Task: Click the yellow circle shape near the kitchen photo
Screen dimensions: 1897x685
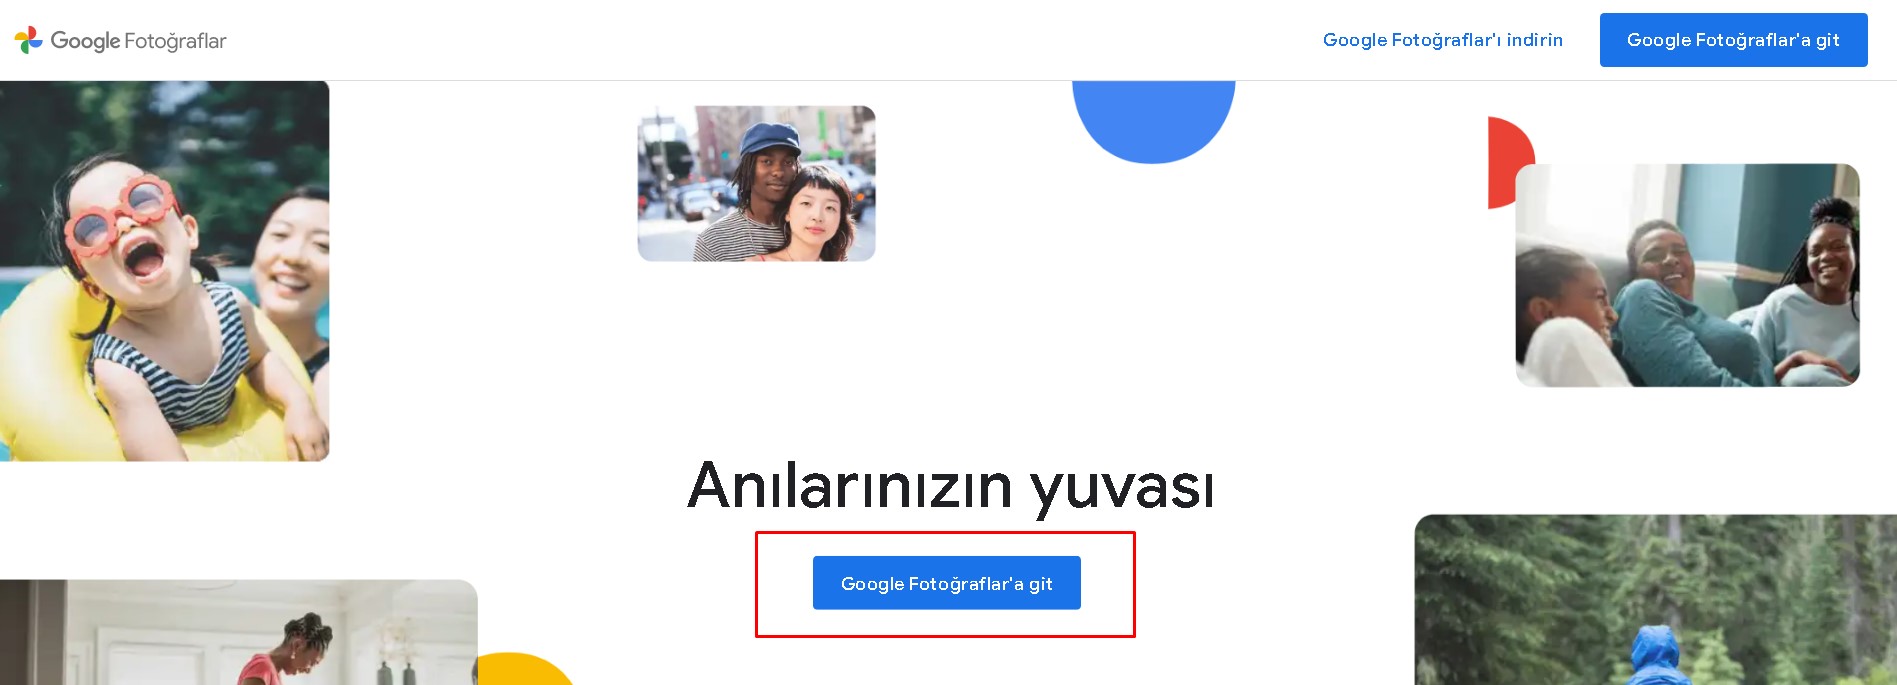Action: (x=525, y=669)
